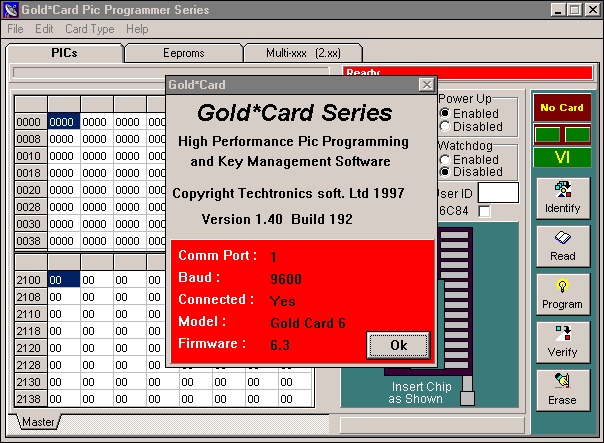Select the Master tab at bottom

click(38, 422)
